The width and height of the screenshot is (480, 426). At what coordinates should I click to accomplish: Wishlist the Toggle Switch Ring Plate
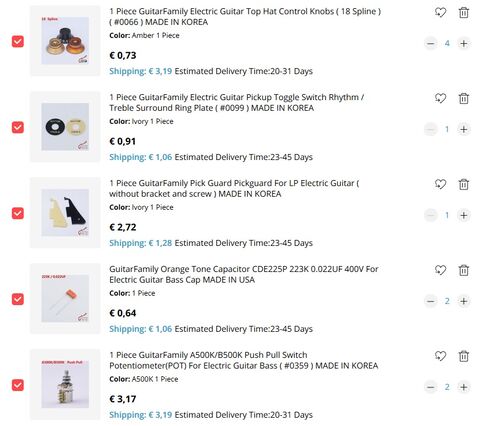click(x=440, y=98)
